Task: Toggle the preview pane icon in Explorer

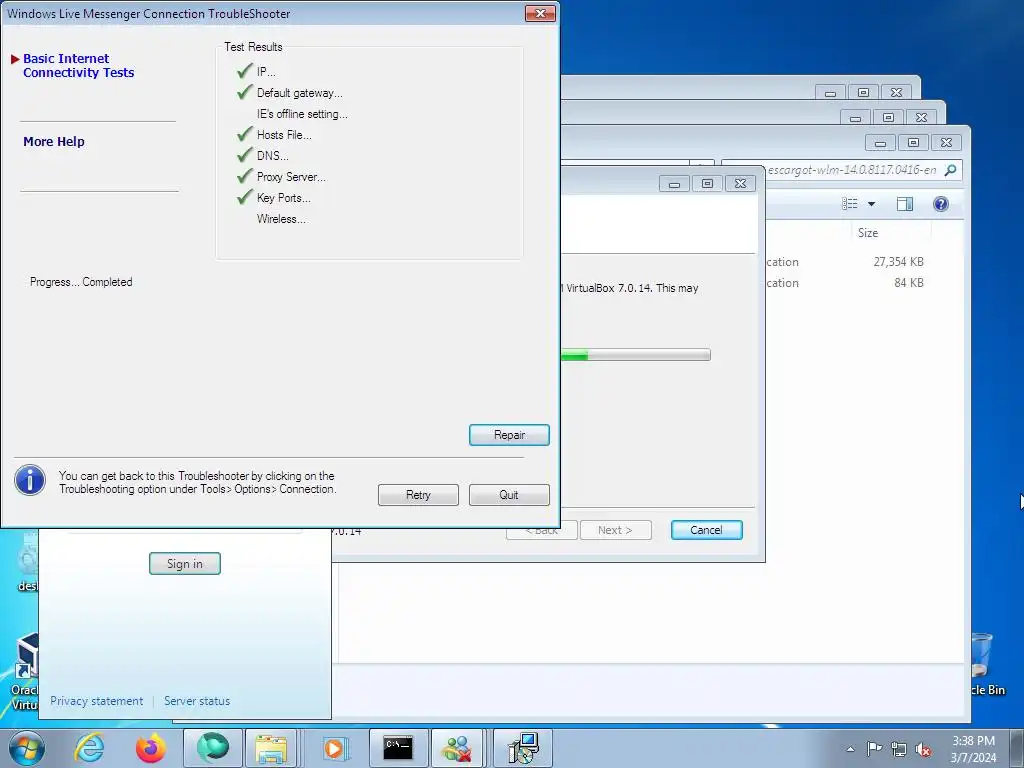Action: tap(904, 204)
